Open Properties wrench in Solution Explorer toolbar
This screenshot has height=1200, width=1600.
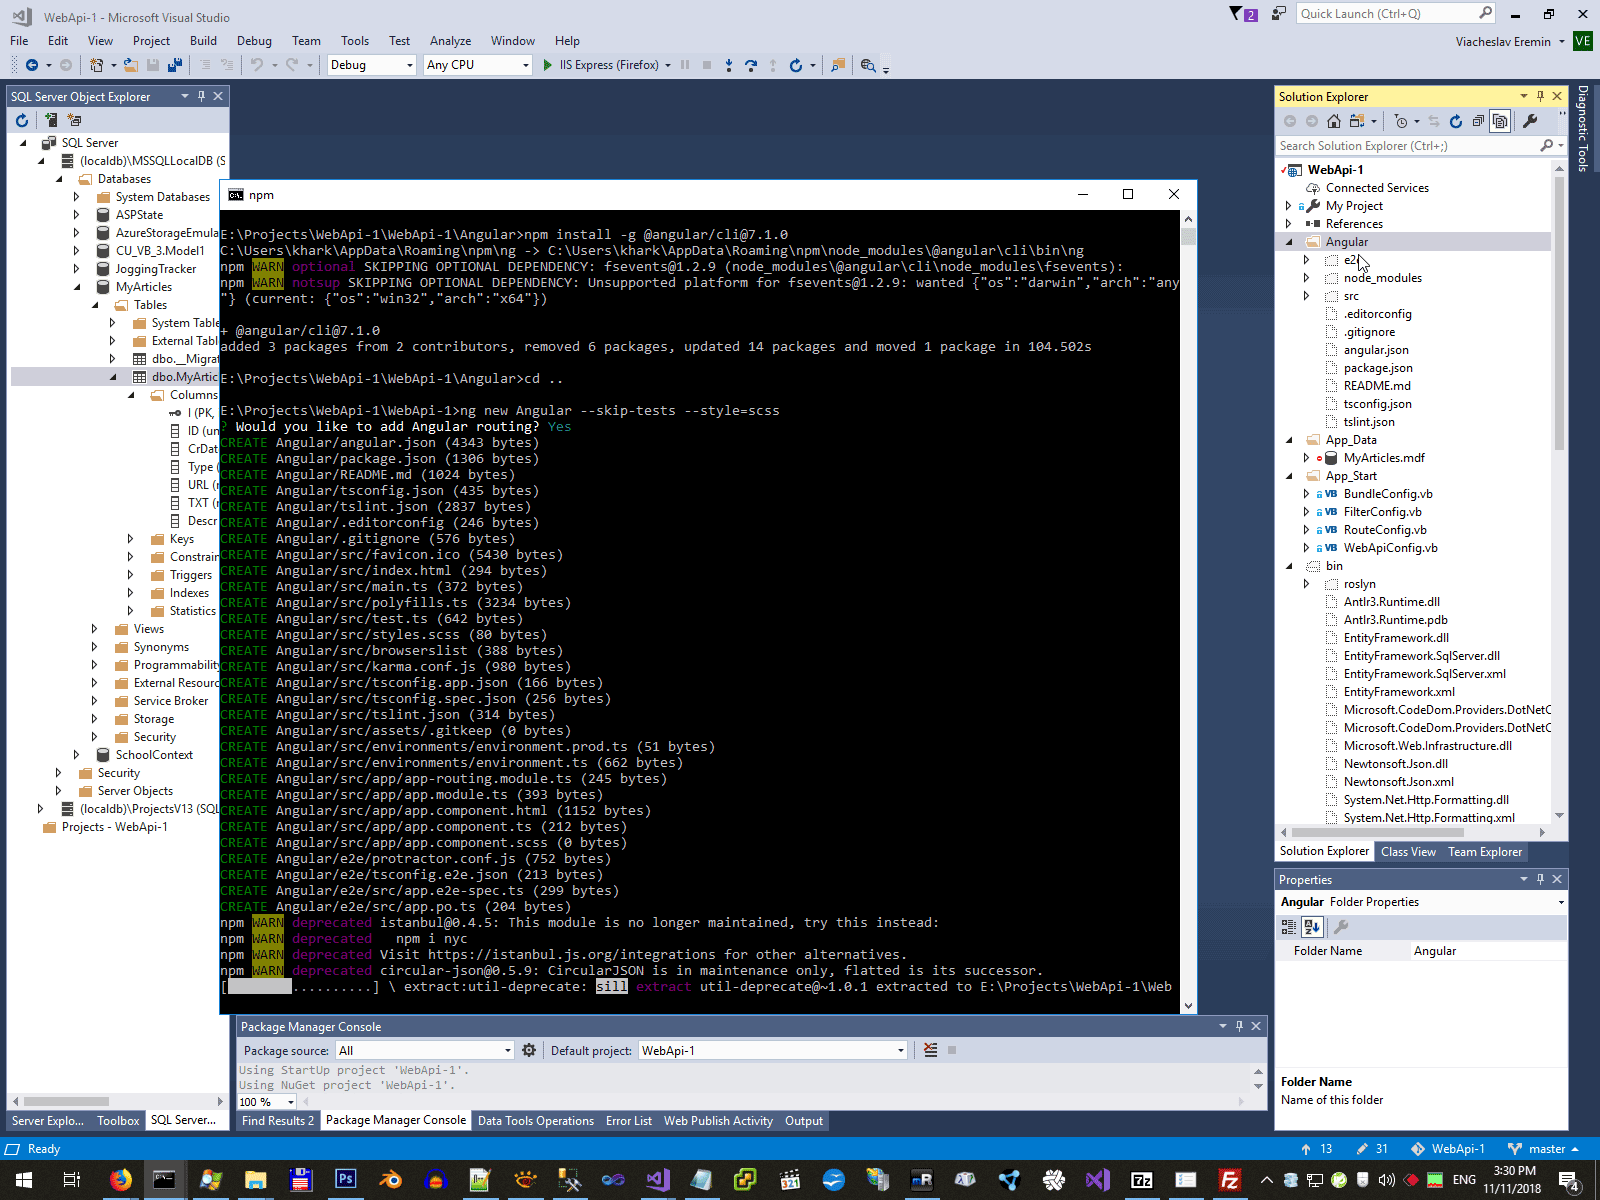coord(1530,121)
